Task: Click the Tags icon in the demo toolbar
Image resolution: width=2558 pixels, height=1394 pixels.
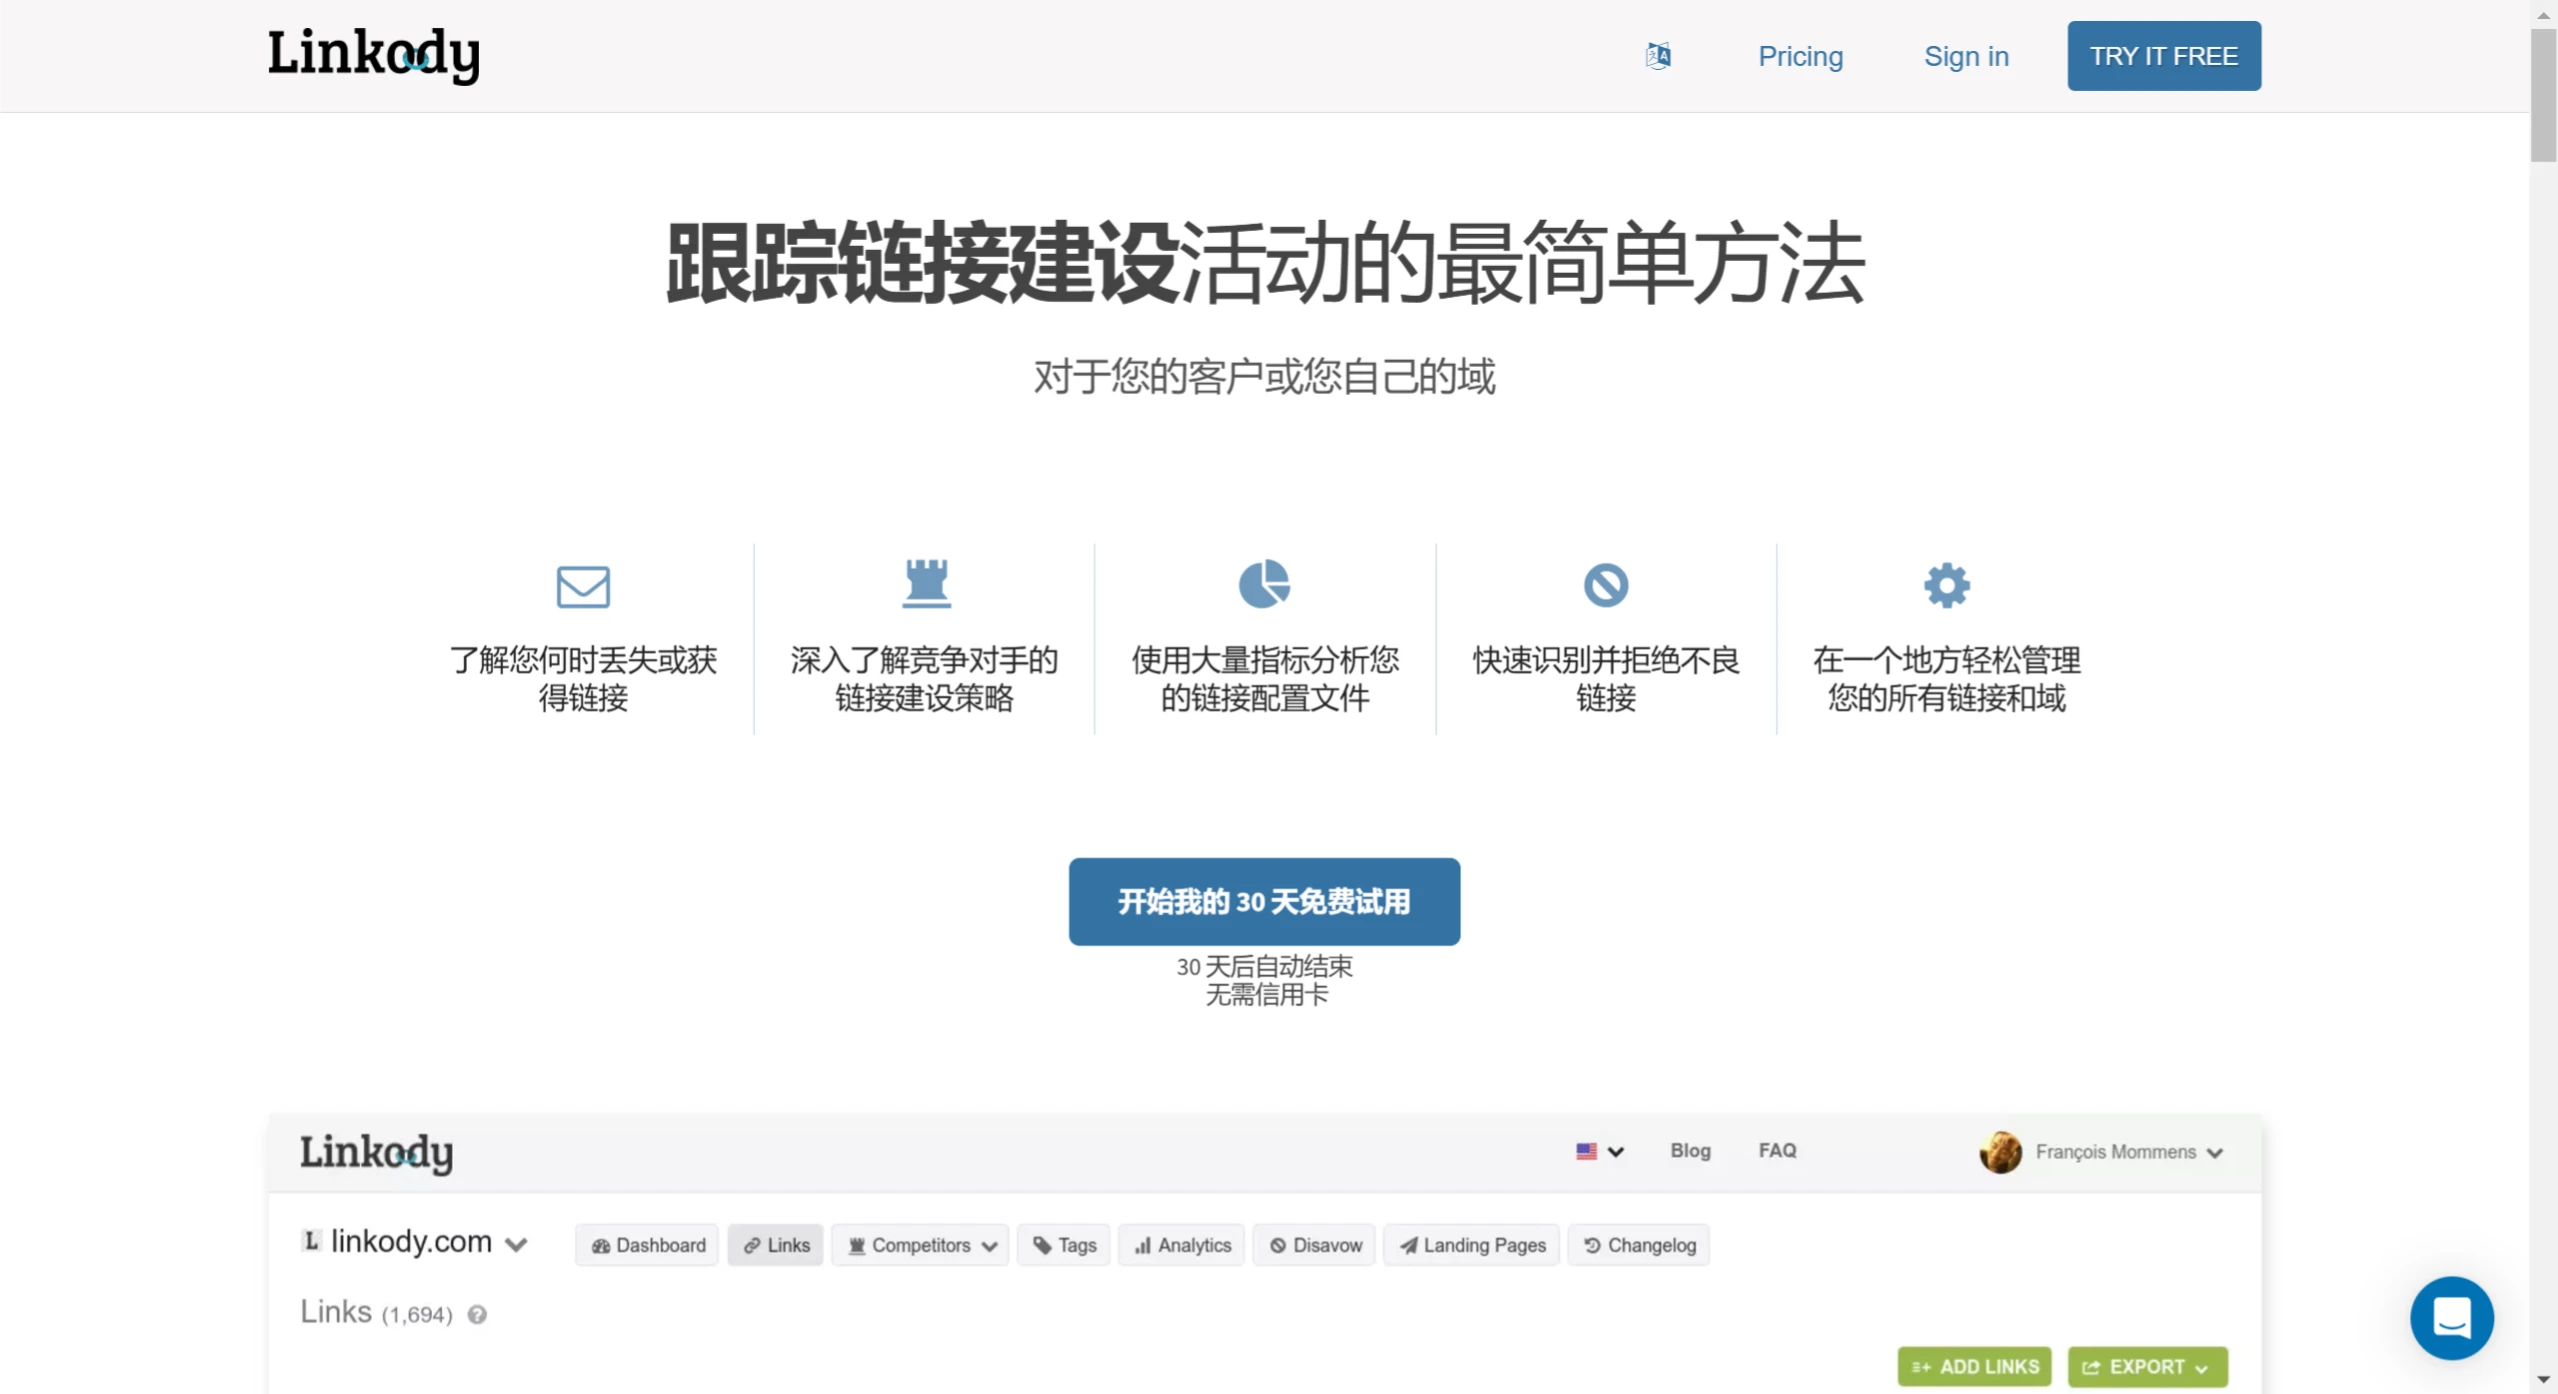Action: (1043, 1244)
